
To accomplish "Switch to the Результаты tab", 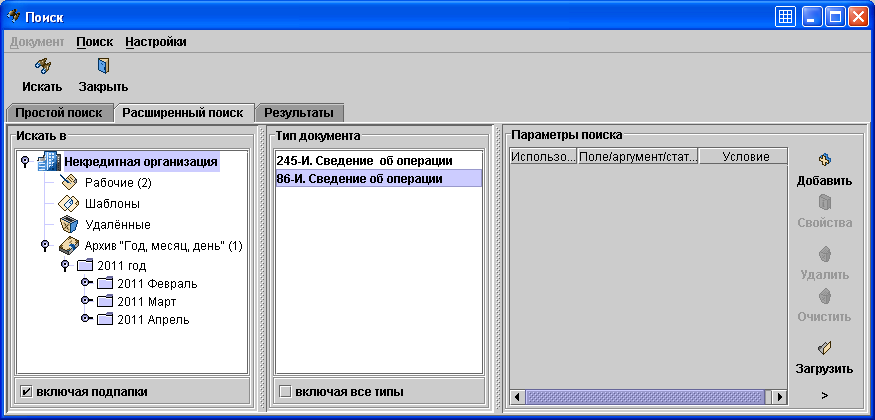I will tap(299, 113).
